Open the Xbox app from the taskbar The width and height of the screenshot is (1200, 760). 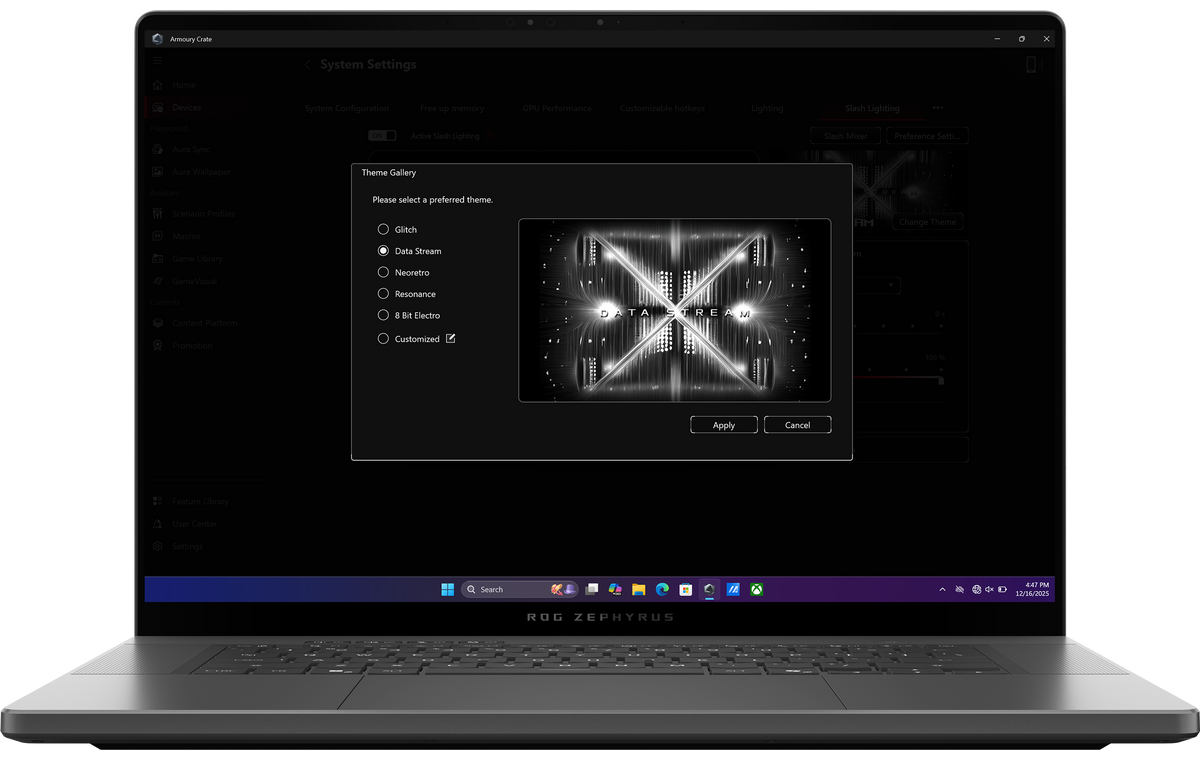[758, 589]
